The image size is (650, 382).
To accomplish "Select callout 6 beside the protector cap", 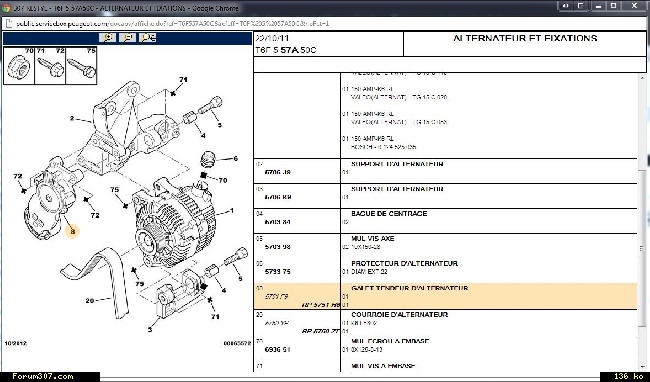I will (x=235, y=158).
